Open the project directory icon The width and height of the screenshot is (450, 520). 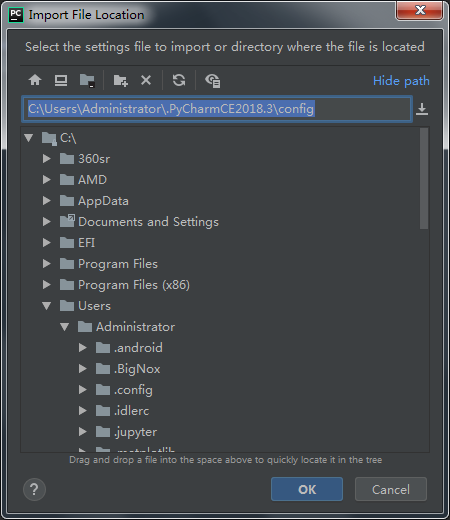(87, 80)
